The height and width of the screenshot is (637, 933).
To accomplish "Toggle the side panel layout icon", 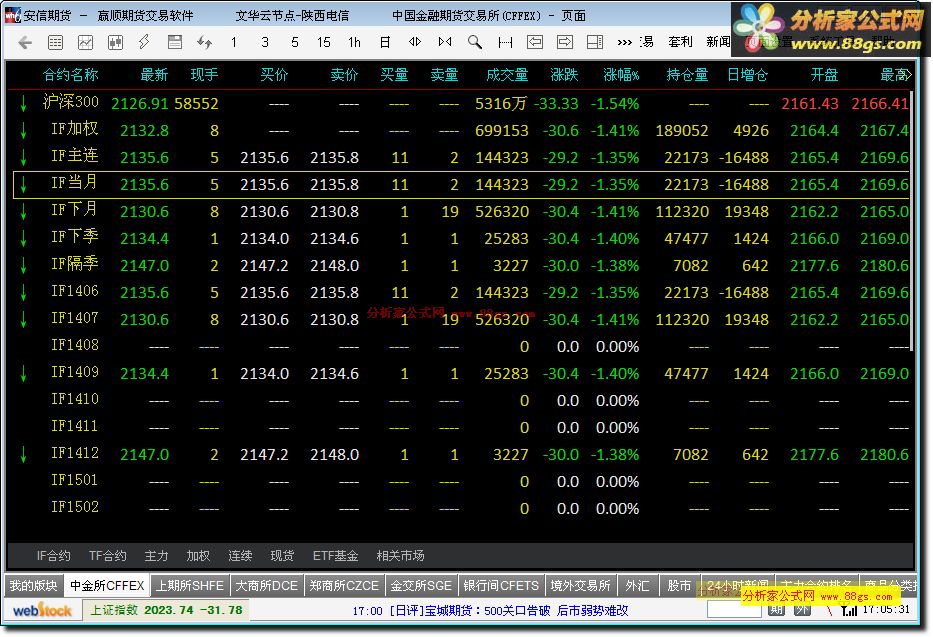I will [x=594, y=42].
